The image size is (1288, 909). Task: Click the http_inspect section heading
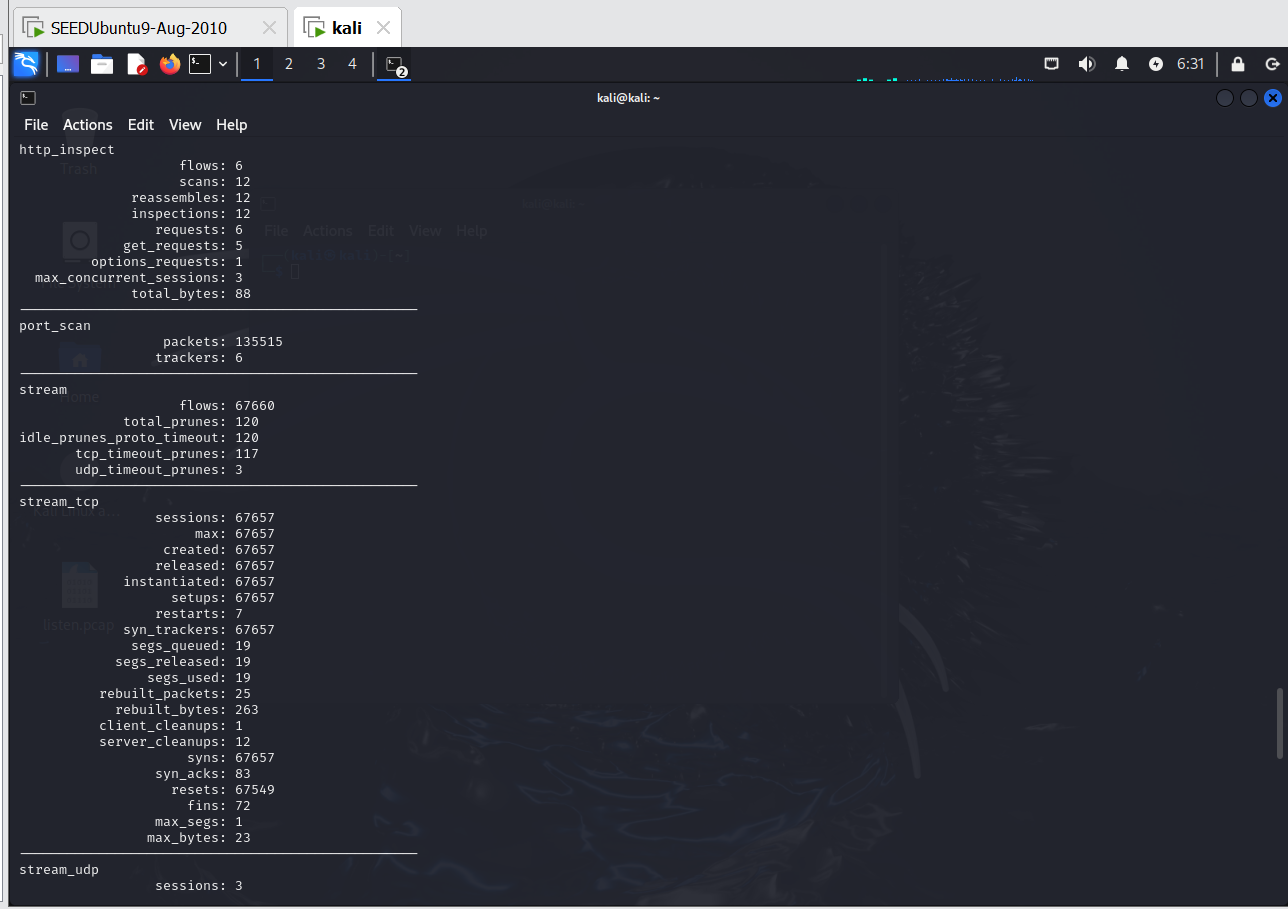(x=67, y=150)
